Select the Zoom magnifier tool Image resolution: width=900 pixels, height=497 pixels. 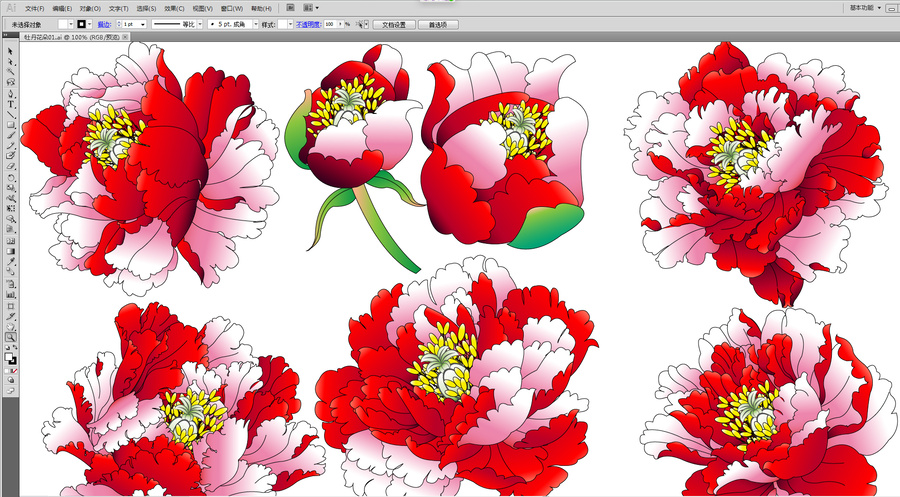coord(10,337)
